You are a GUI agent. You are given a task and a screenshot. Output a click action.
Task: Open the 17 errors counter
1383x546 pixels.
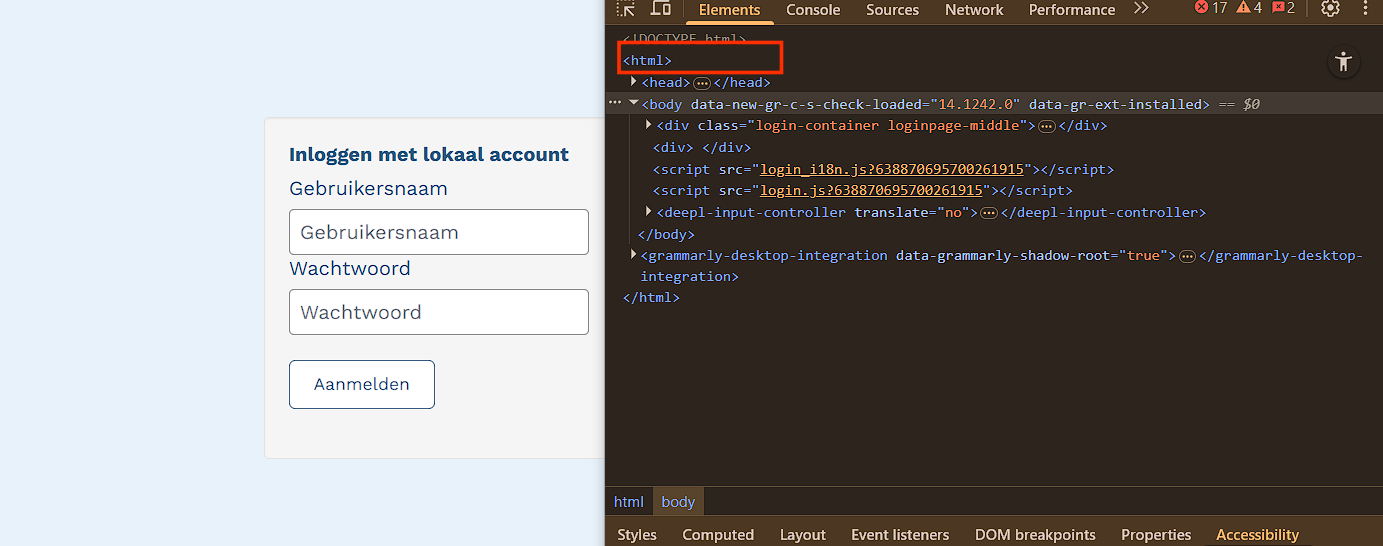click(x=1211, y=8)
